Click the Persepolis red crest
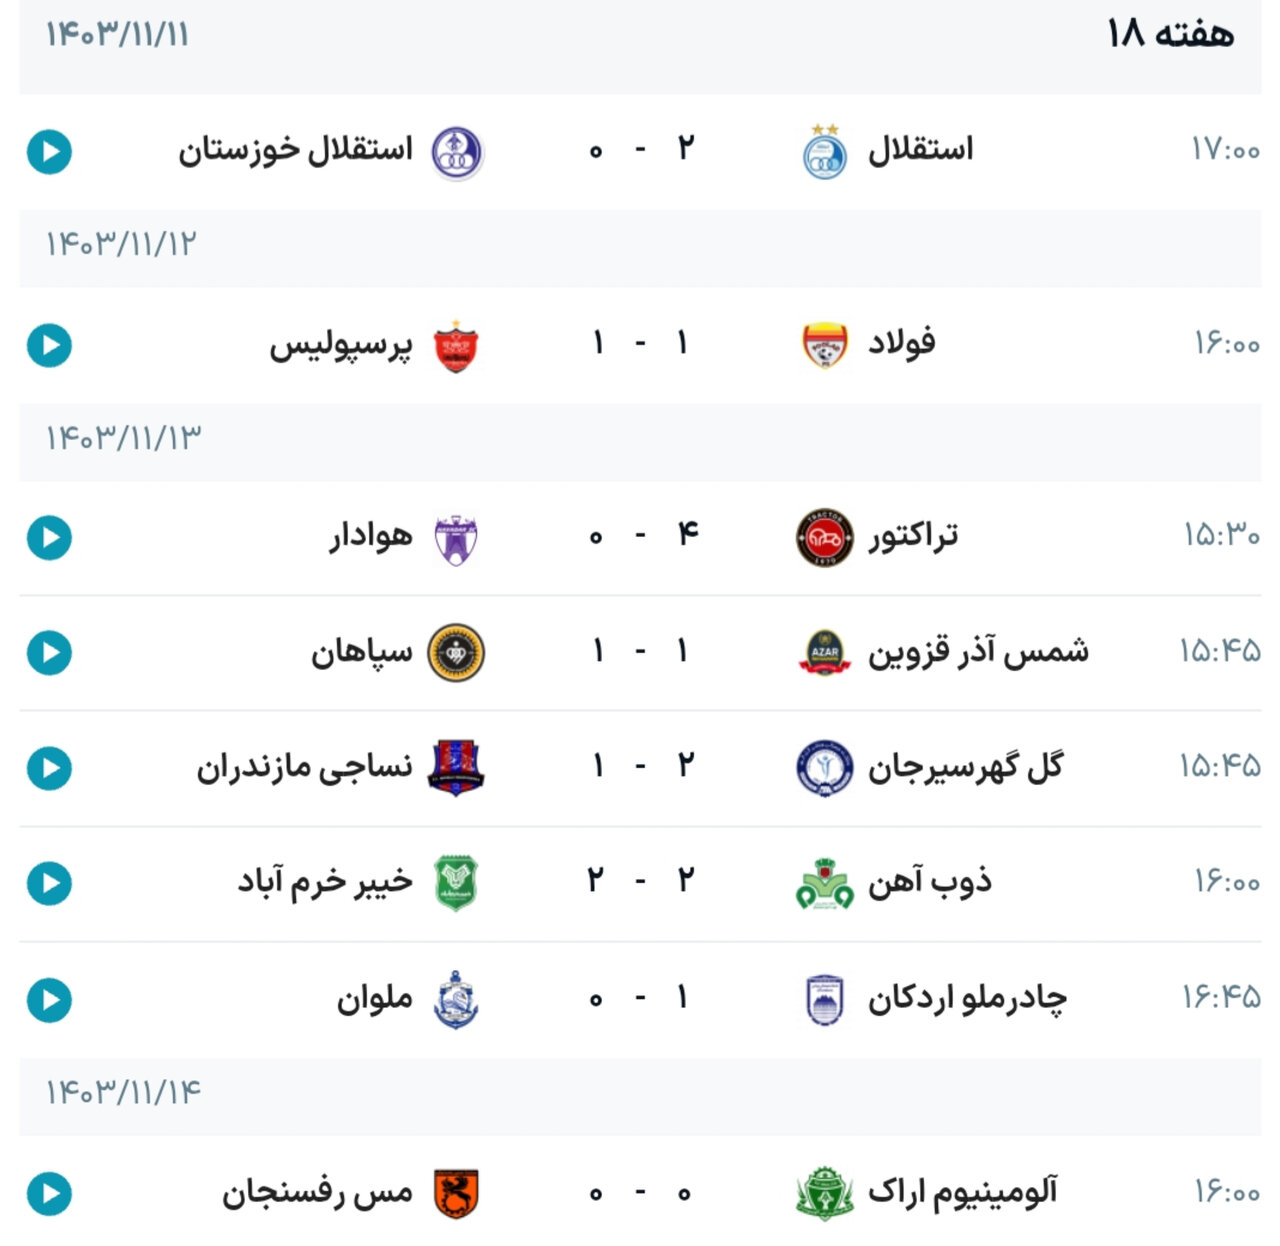 tap(455, 347)
